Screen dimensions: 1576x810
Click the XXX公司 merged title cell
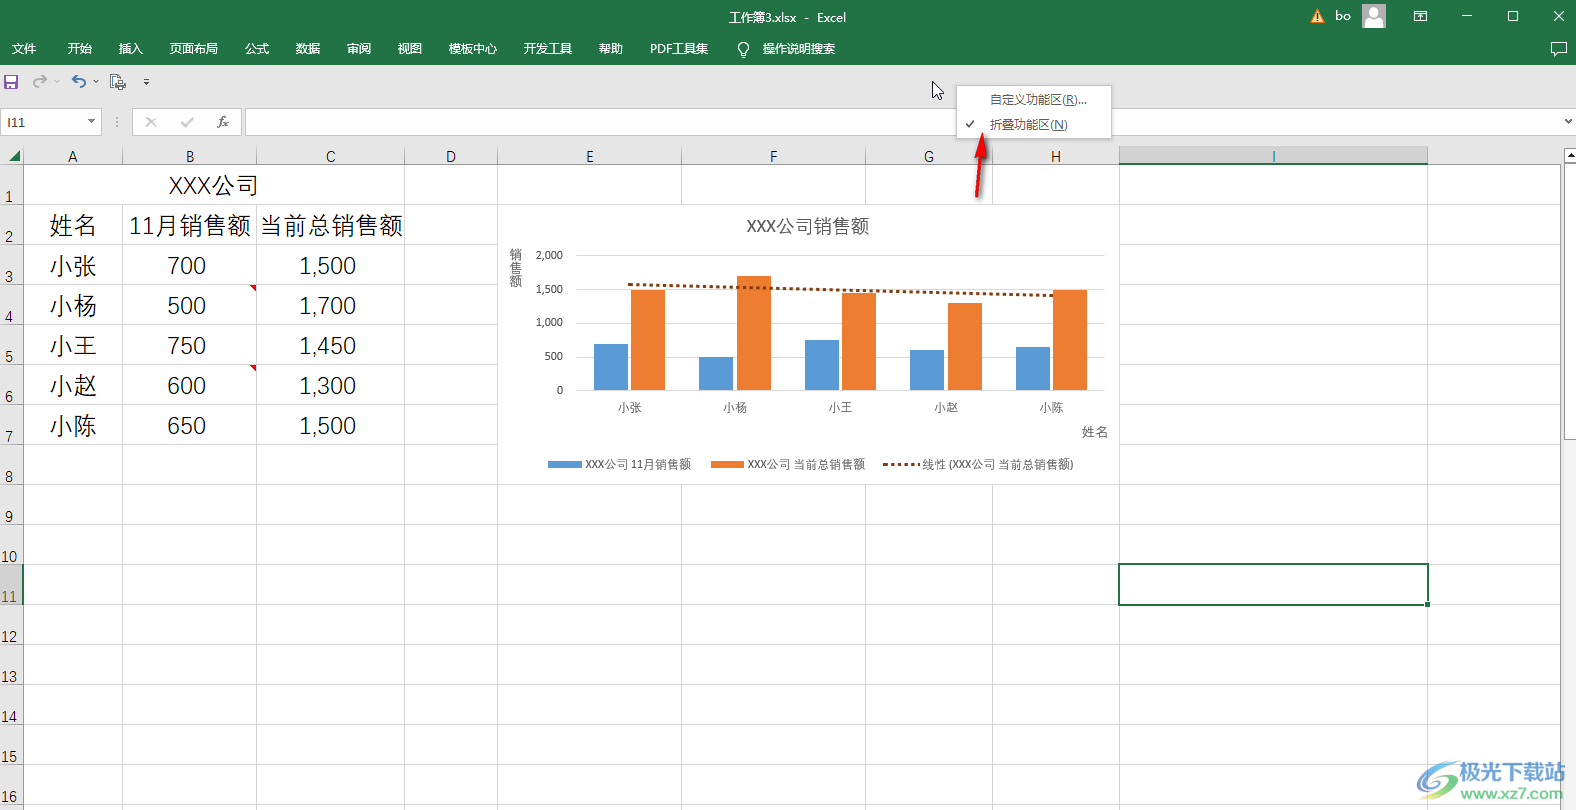pyautogui.click(x=214, y=185)
